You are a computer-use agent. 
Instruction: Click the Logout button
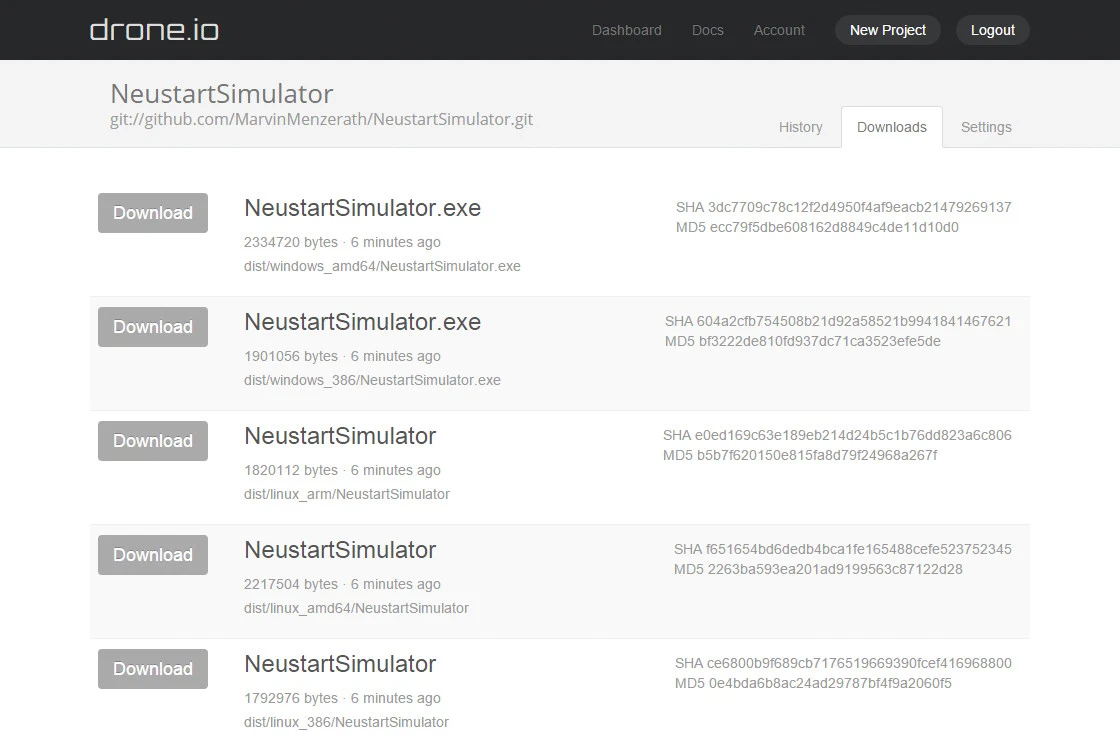[x=992, y=30]
